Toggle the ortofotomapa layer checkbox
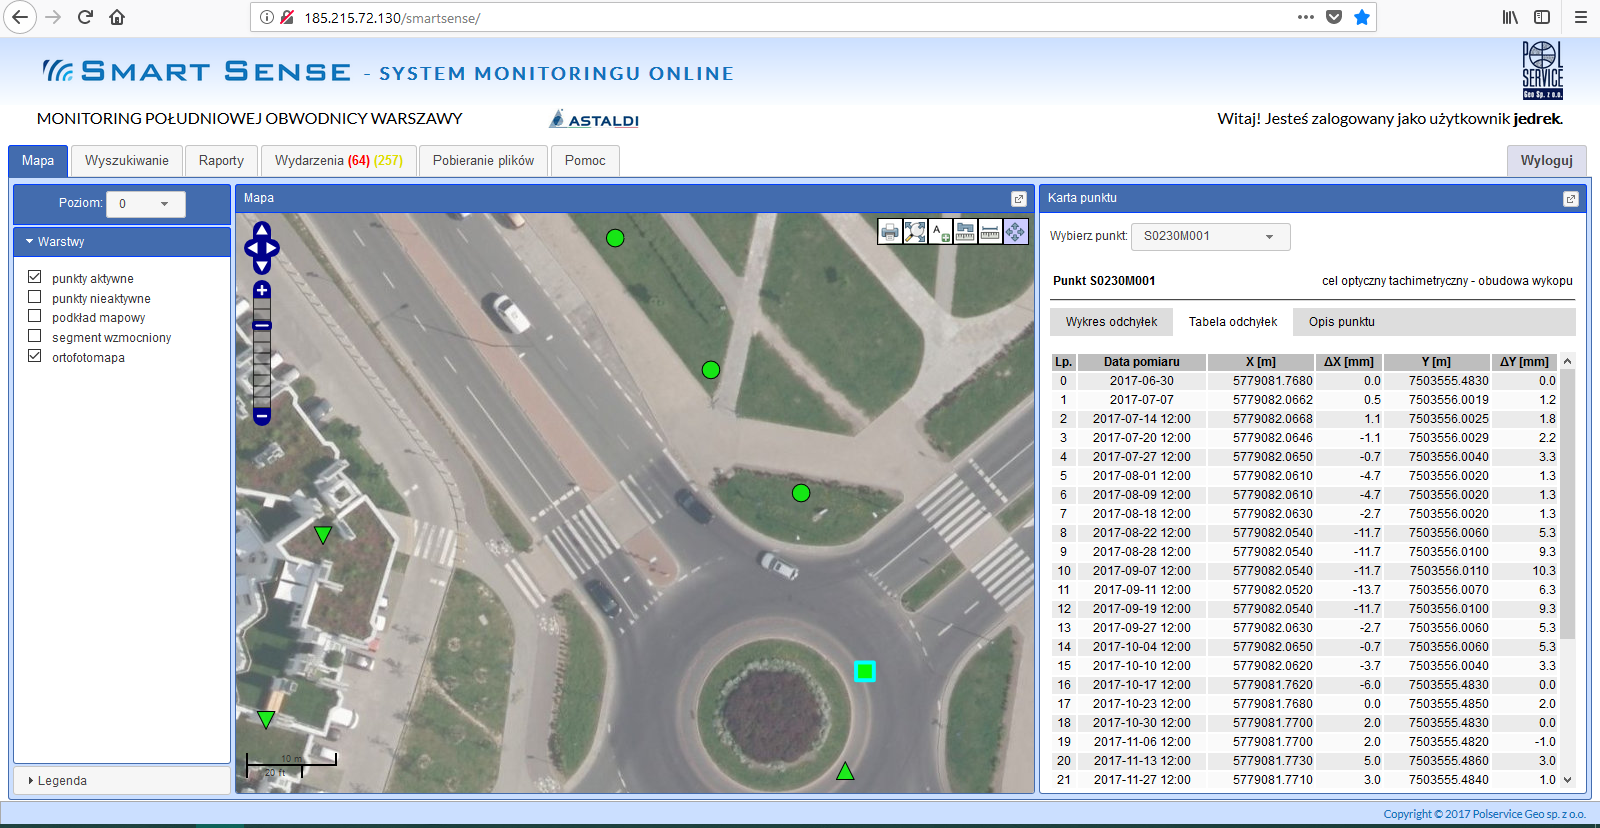The width and height of the screenshot is (1600, 828). click(35, 356)
